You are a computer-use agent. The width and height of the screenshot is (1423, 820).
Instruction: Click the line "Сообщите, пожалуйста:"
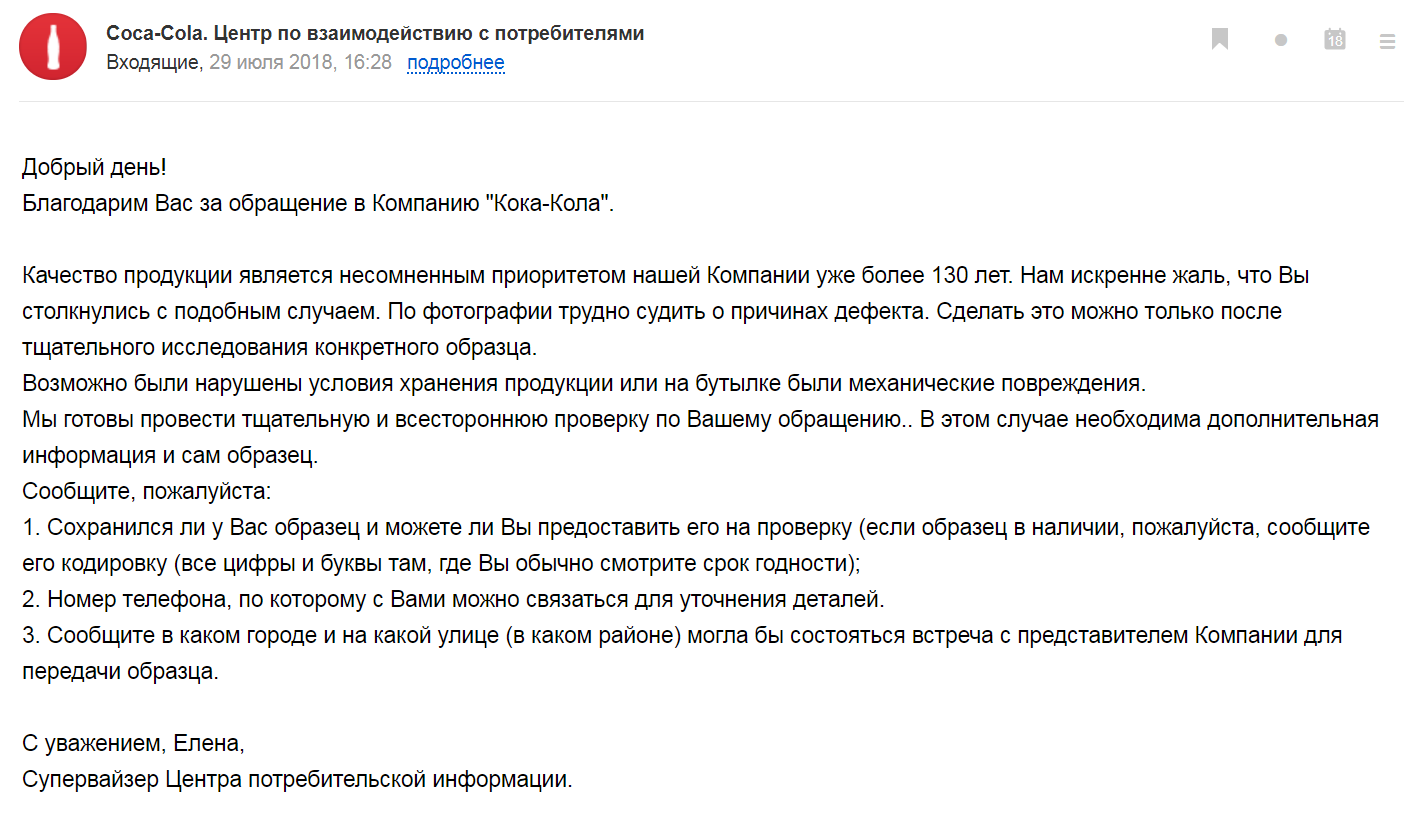(x=147, y=491)
